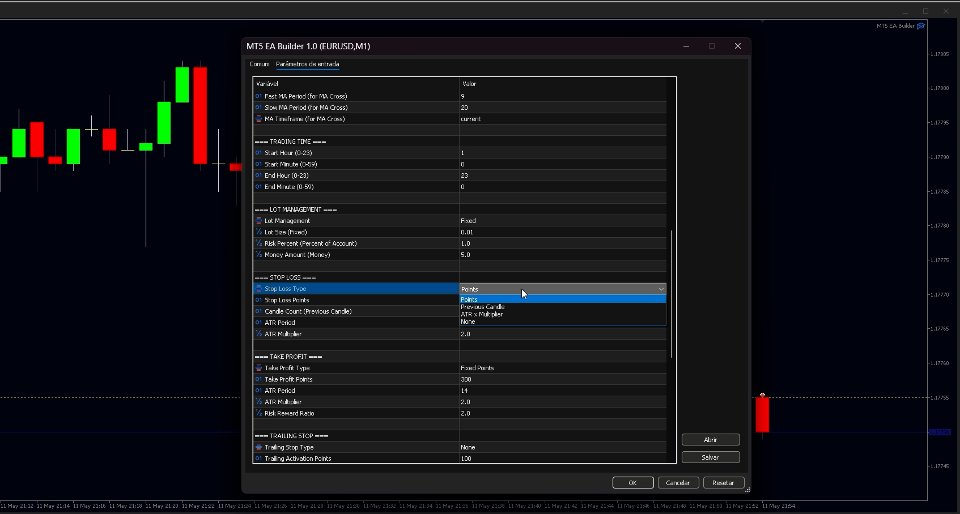
Task: Click the enum icon beside Lot Management
Action: pyautogui.click(x=258, y=221)
